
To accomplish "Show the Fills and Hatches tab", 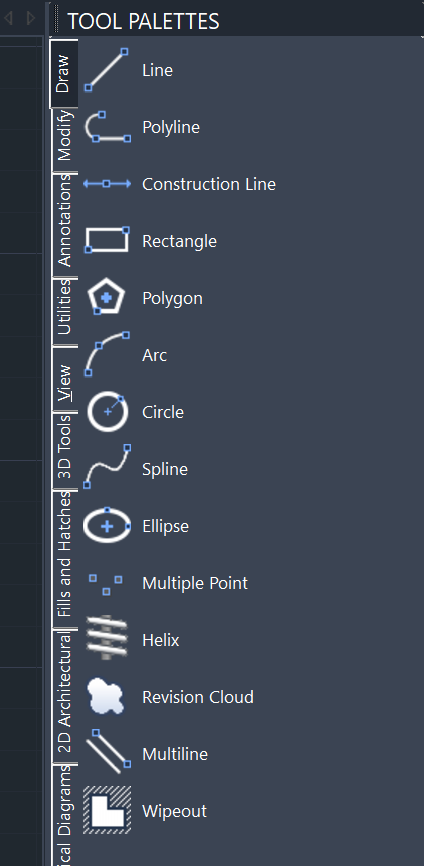I will click(x=65, y=554).
